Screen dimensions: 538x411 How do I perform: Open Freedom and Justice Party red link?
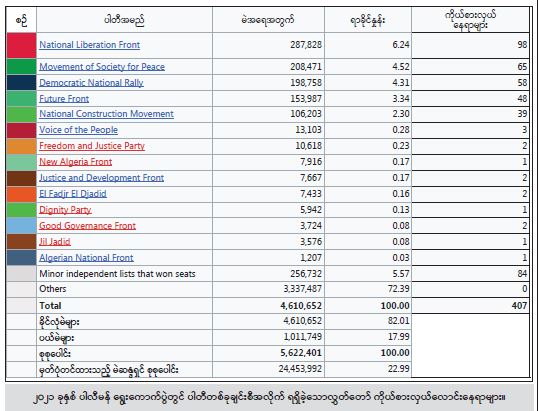coord(92,146)
